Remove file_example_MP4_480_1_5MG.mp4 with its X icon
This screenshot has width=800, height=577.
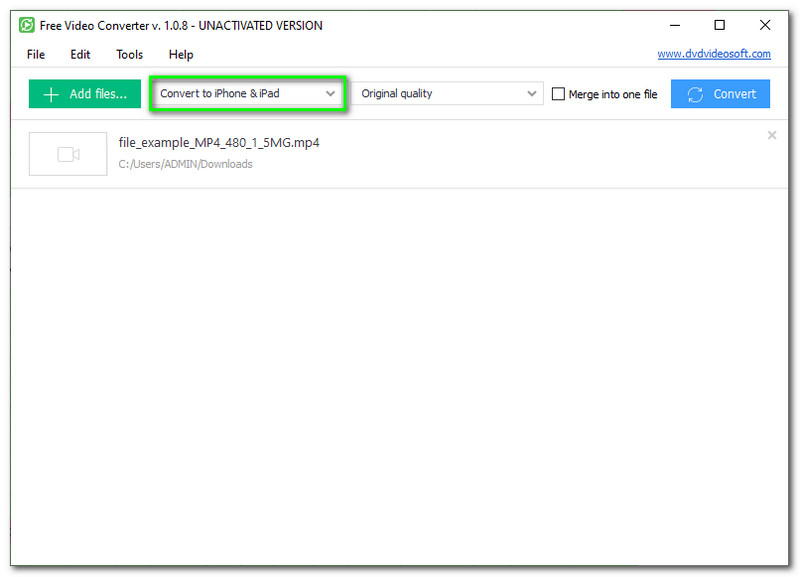pyautogui.click(x=772, y=135)
